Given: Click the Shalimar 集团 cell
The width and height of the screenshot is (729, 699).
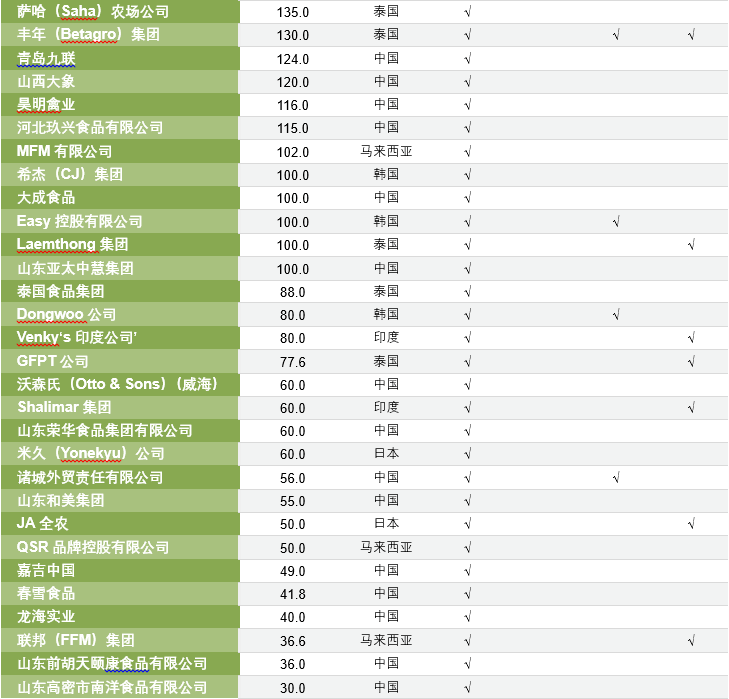Looking at the screenshot, I should click(120, 407).
